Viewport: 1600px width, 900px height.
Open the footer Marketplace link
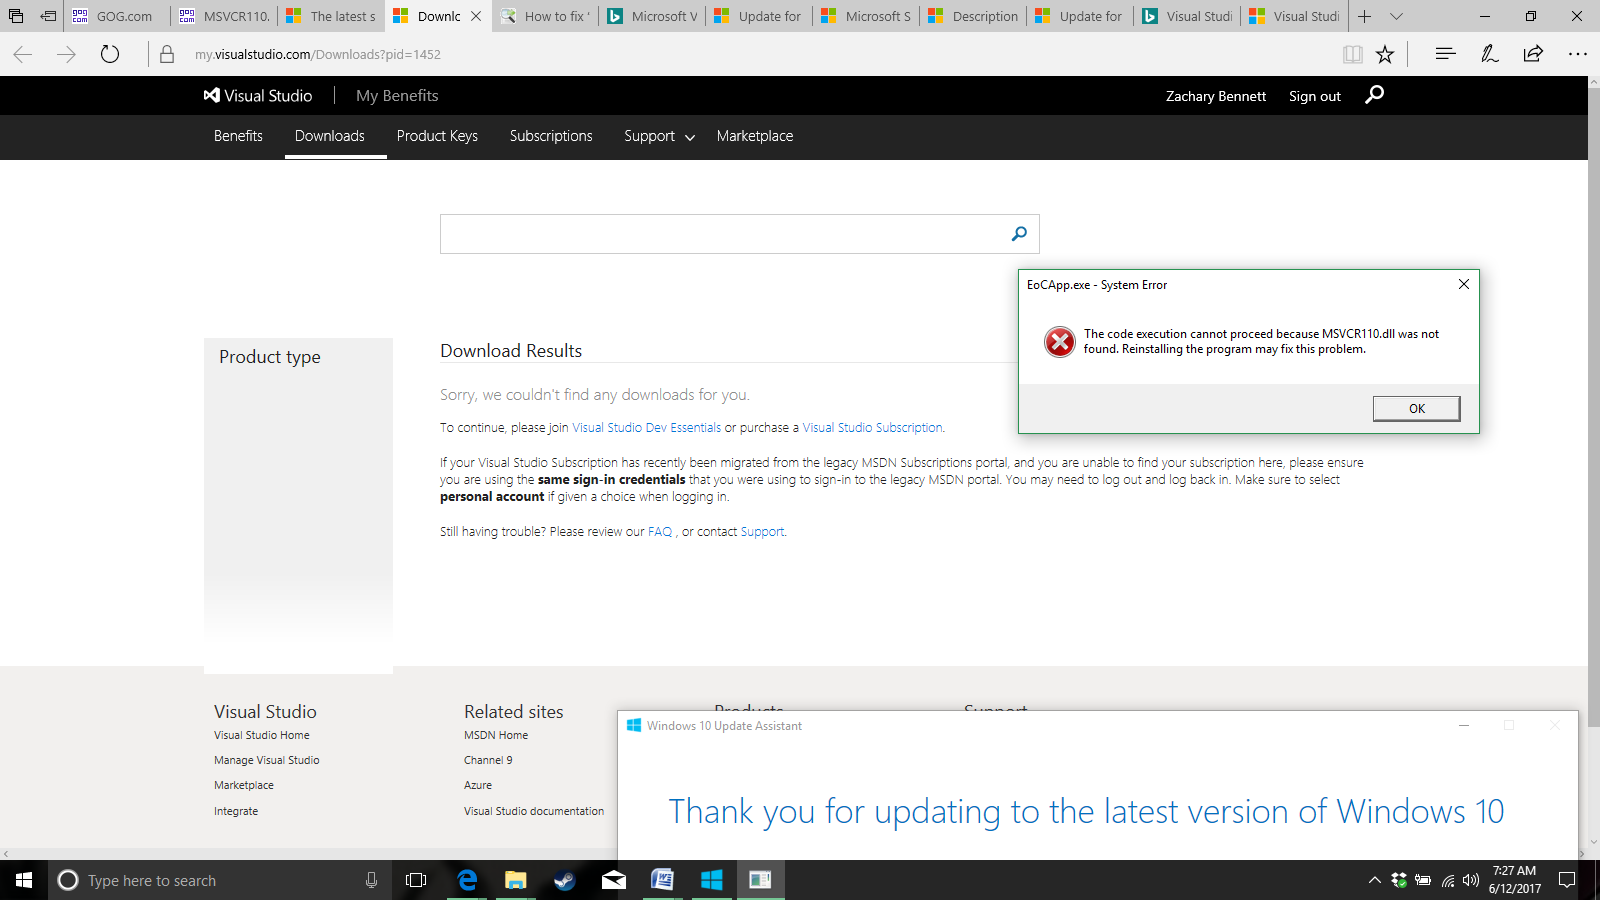[x=244, y=785]
